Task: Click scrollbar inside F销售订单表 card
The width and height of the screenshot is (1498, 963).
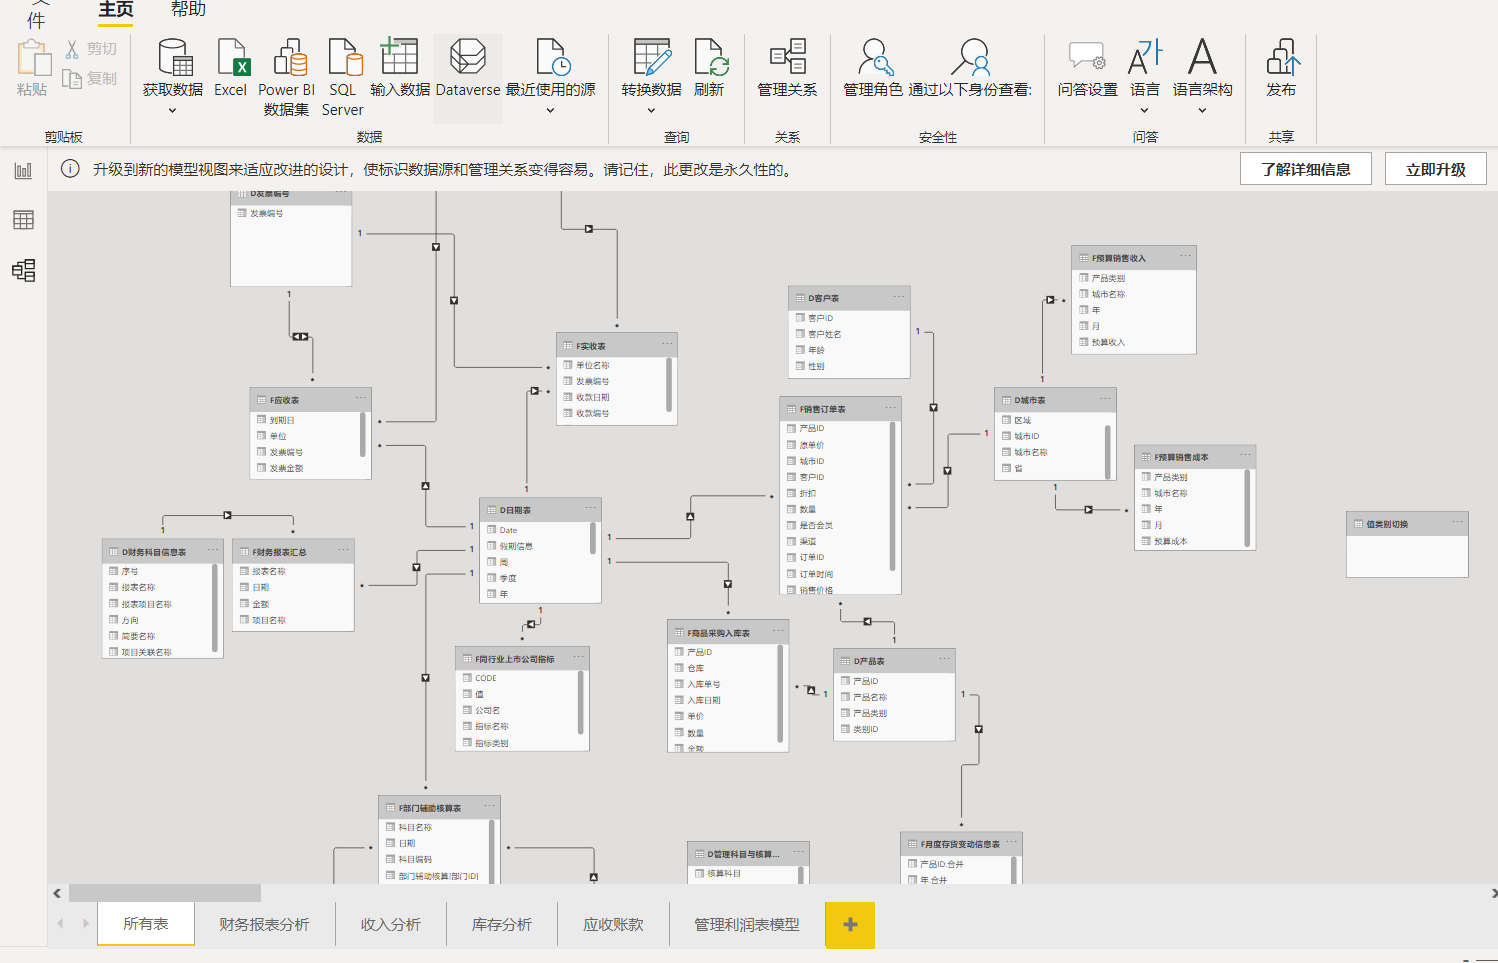Action: (x=892, y=495)
